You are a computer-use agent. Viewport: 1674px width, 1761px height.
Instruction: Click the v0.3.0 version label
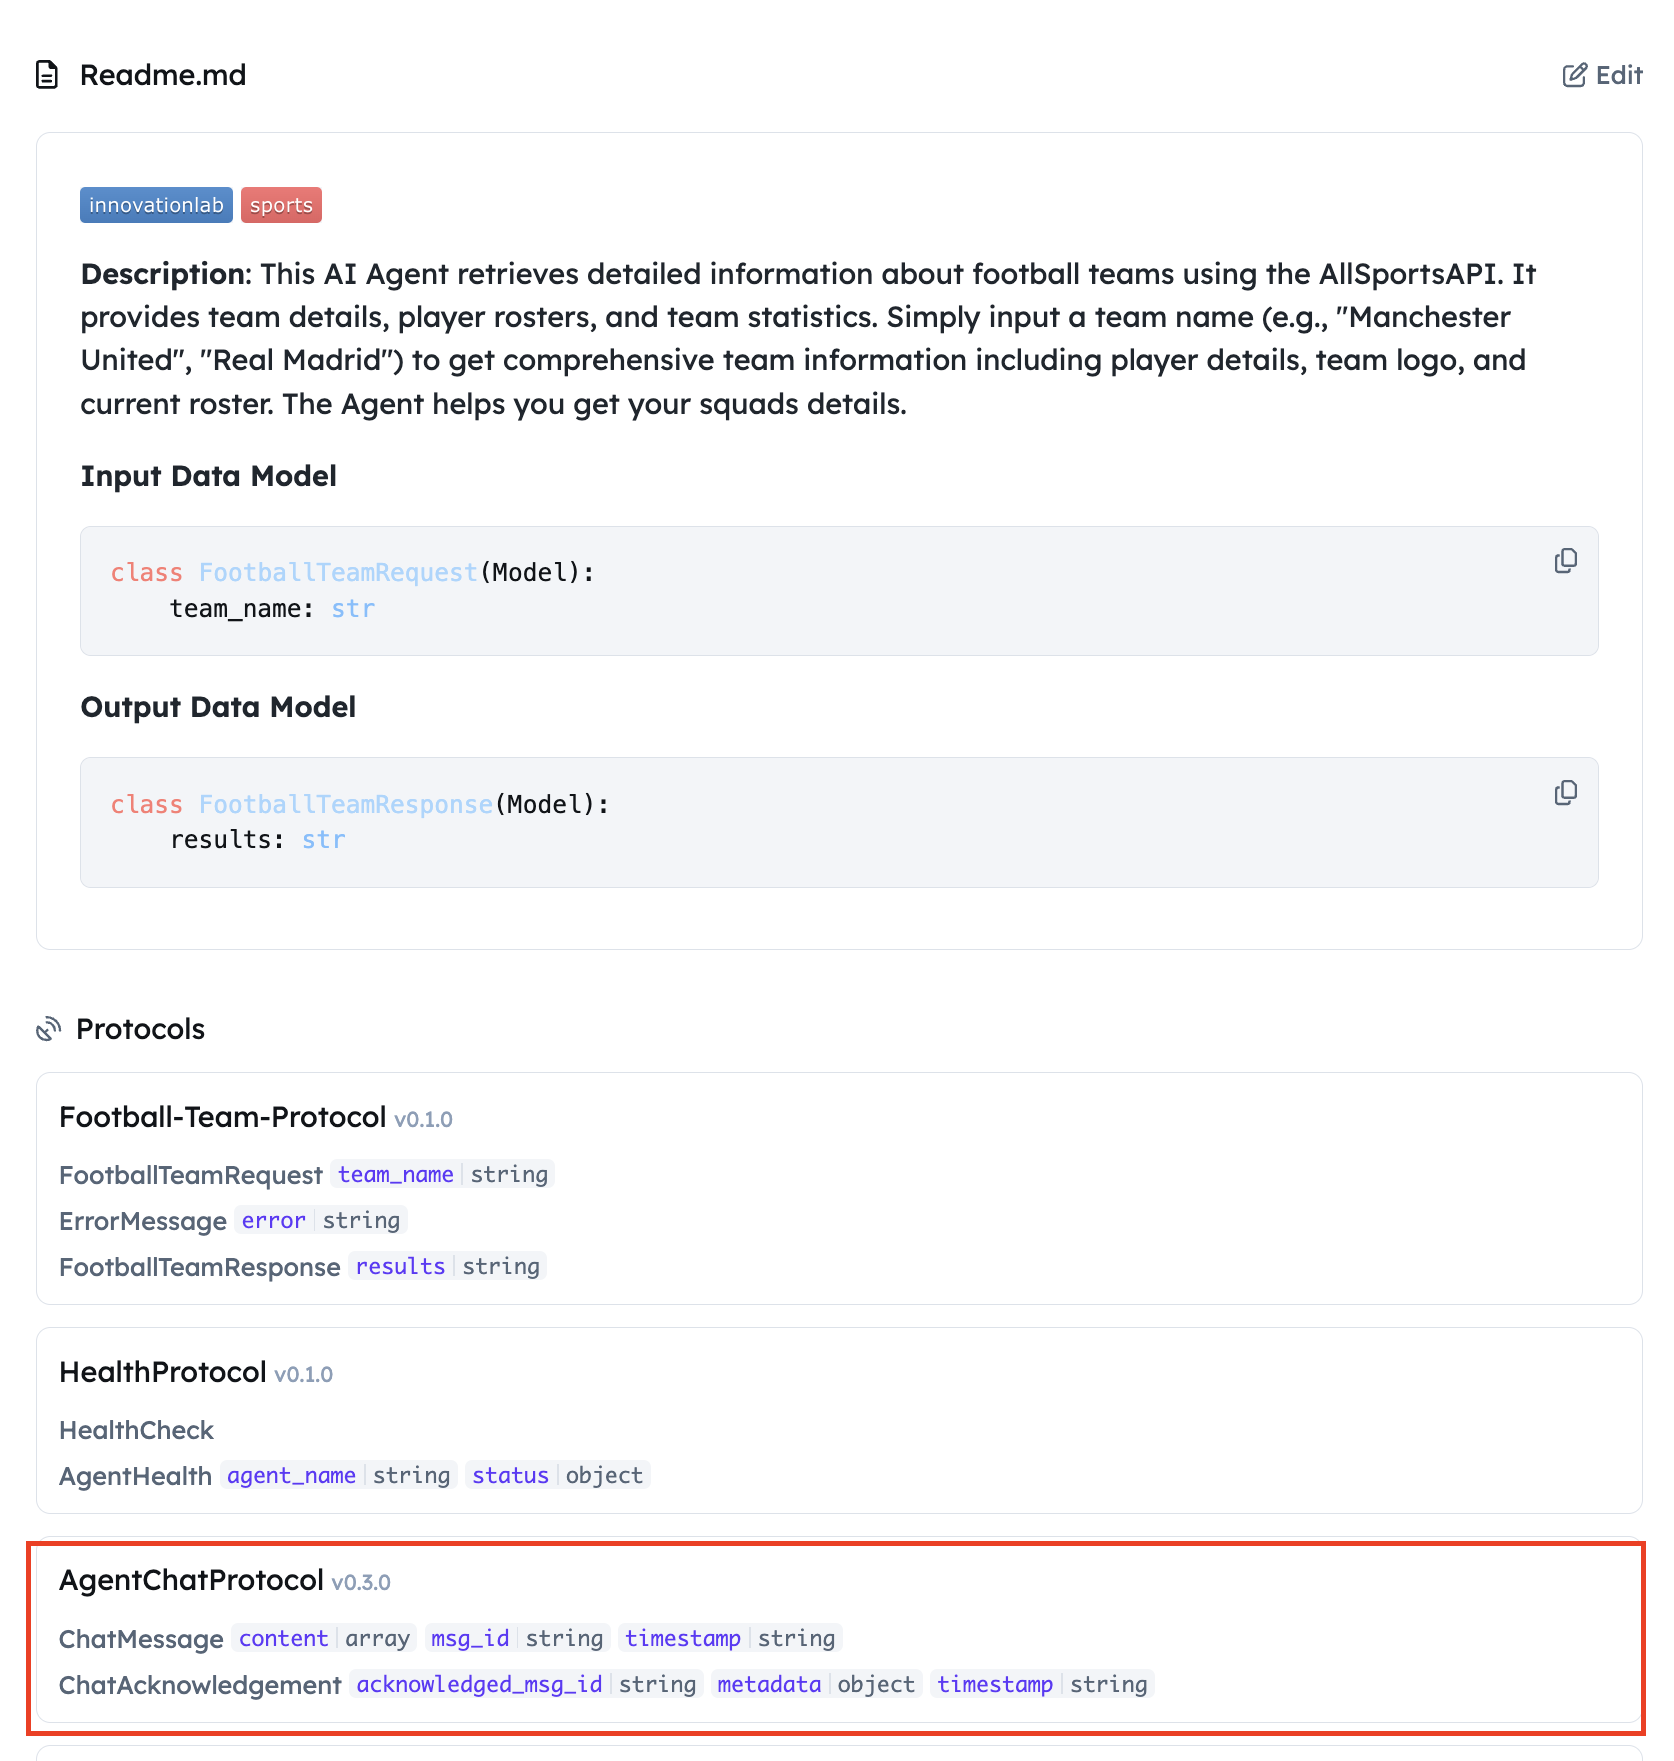pyautogui.click(x=361, y=1582)
